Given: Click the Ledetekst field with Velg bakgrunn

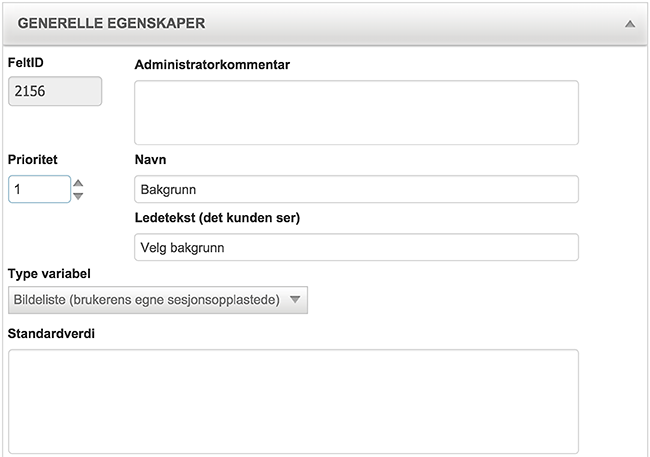Looking at the screenshot, I should coord(357,247).
